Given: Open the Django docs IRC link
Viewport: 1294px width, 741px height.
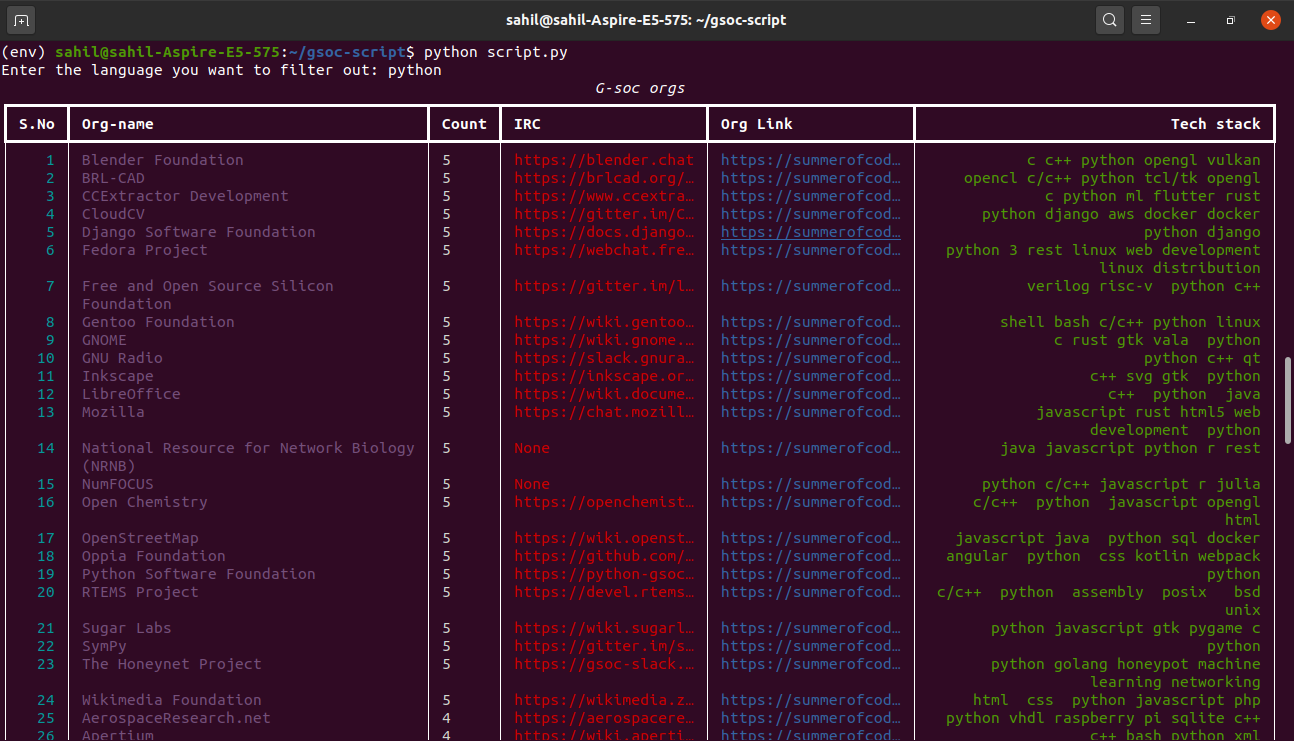Looking at the screenshot, I should [x=604, y=232].
